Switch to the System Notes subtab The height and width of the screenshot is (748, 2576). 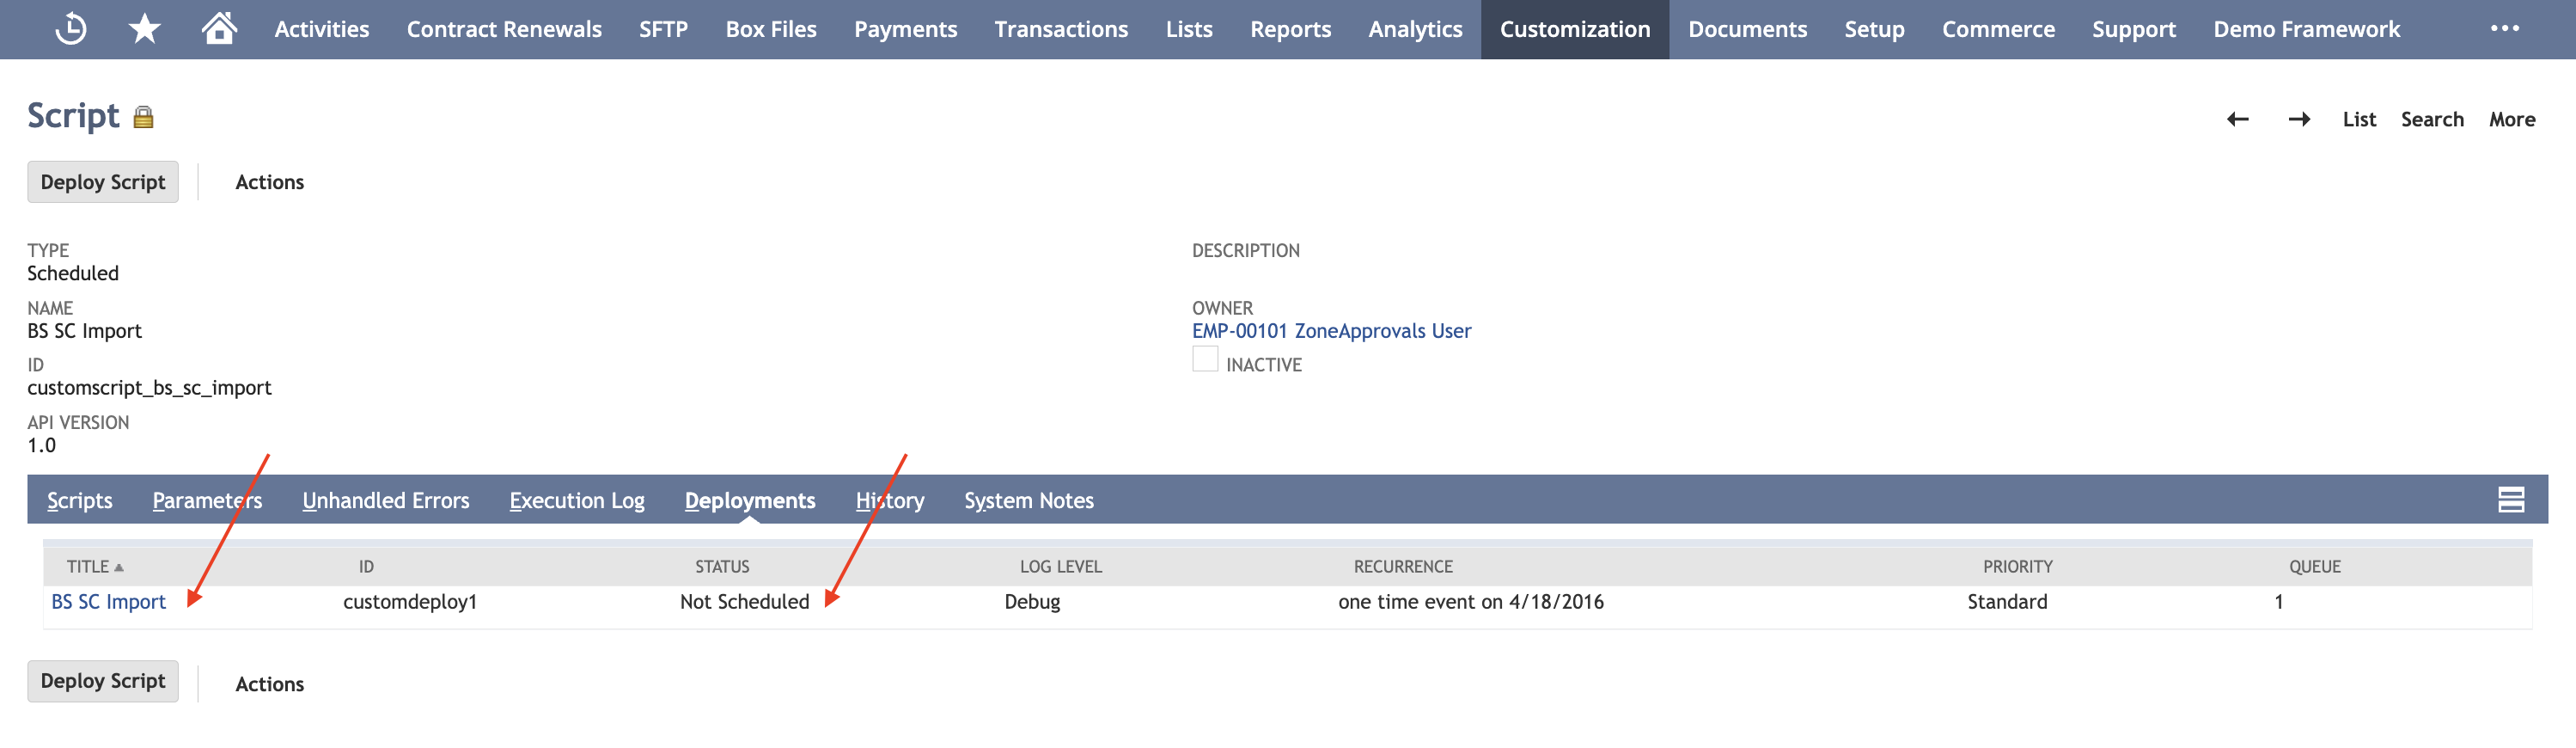point(1029,500)
